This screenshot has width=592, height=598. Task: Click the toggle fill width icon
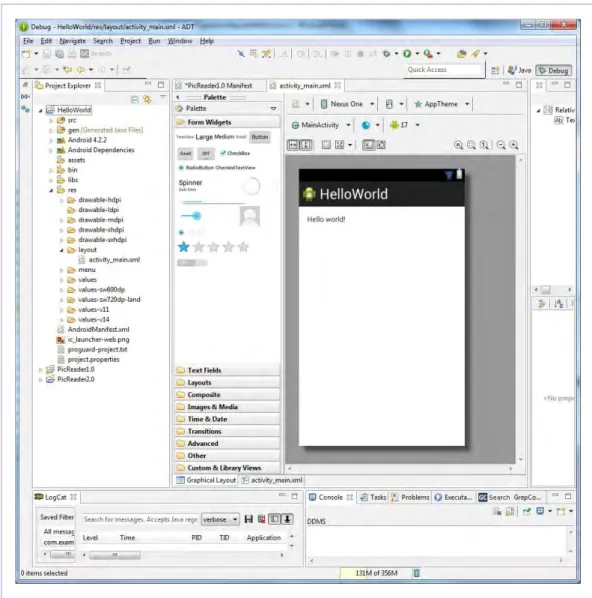click(x=293, y=145)
